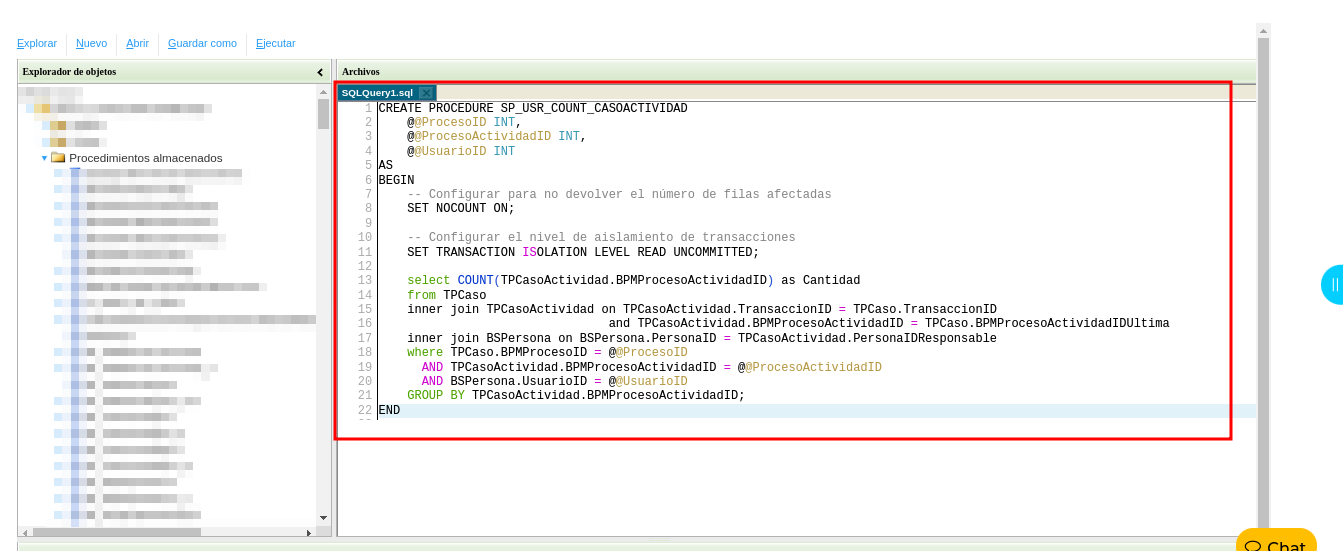Run the query with Ejecutar
The image size is (1343, 551).
(275, 43)
